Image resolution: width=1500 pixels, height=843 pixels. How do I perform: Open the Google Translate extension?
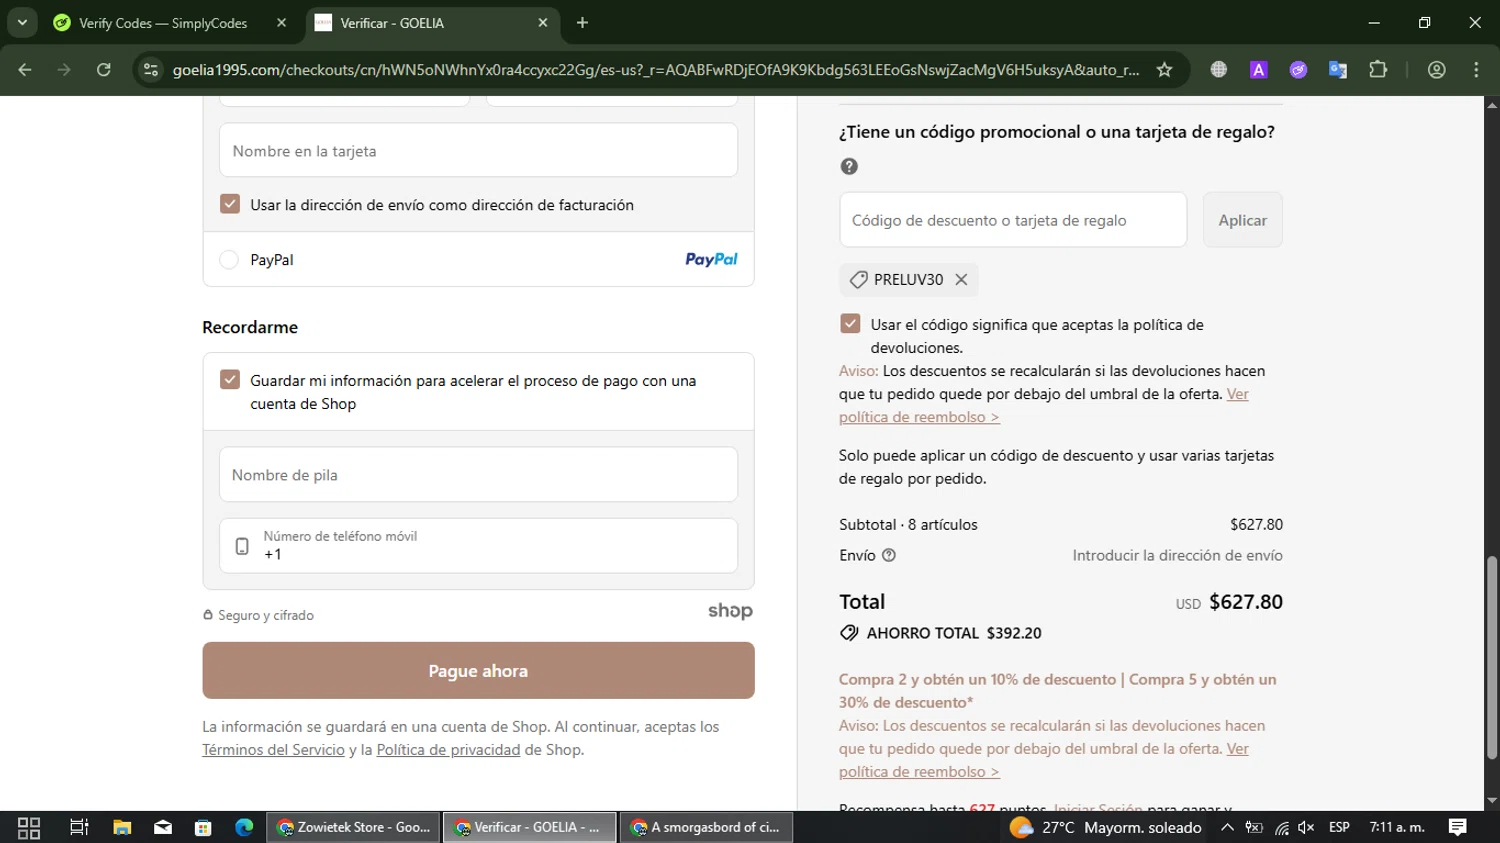click(x=1338, y=70)
